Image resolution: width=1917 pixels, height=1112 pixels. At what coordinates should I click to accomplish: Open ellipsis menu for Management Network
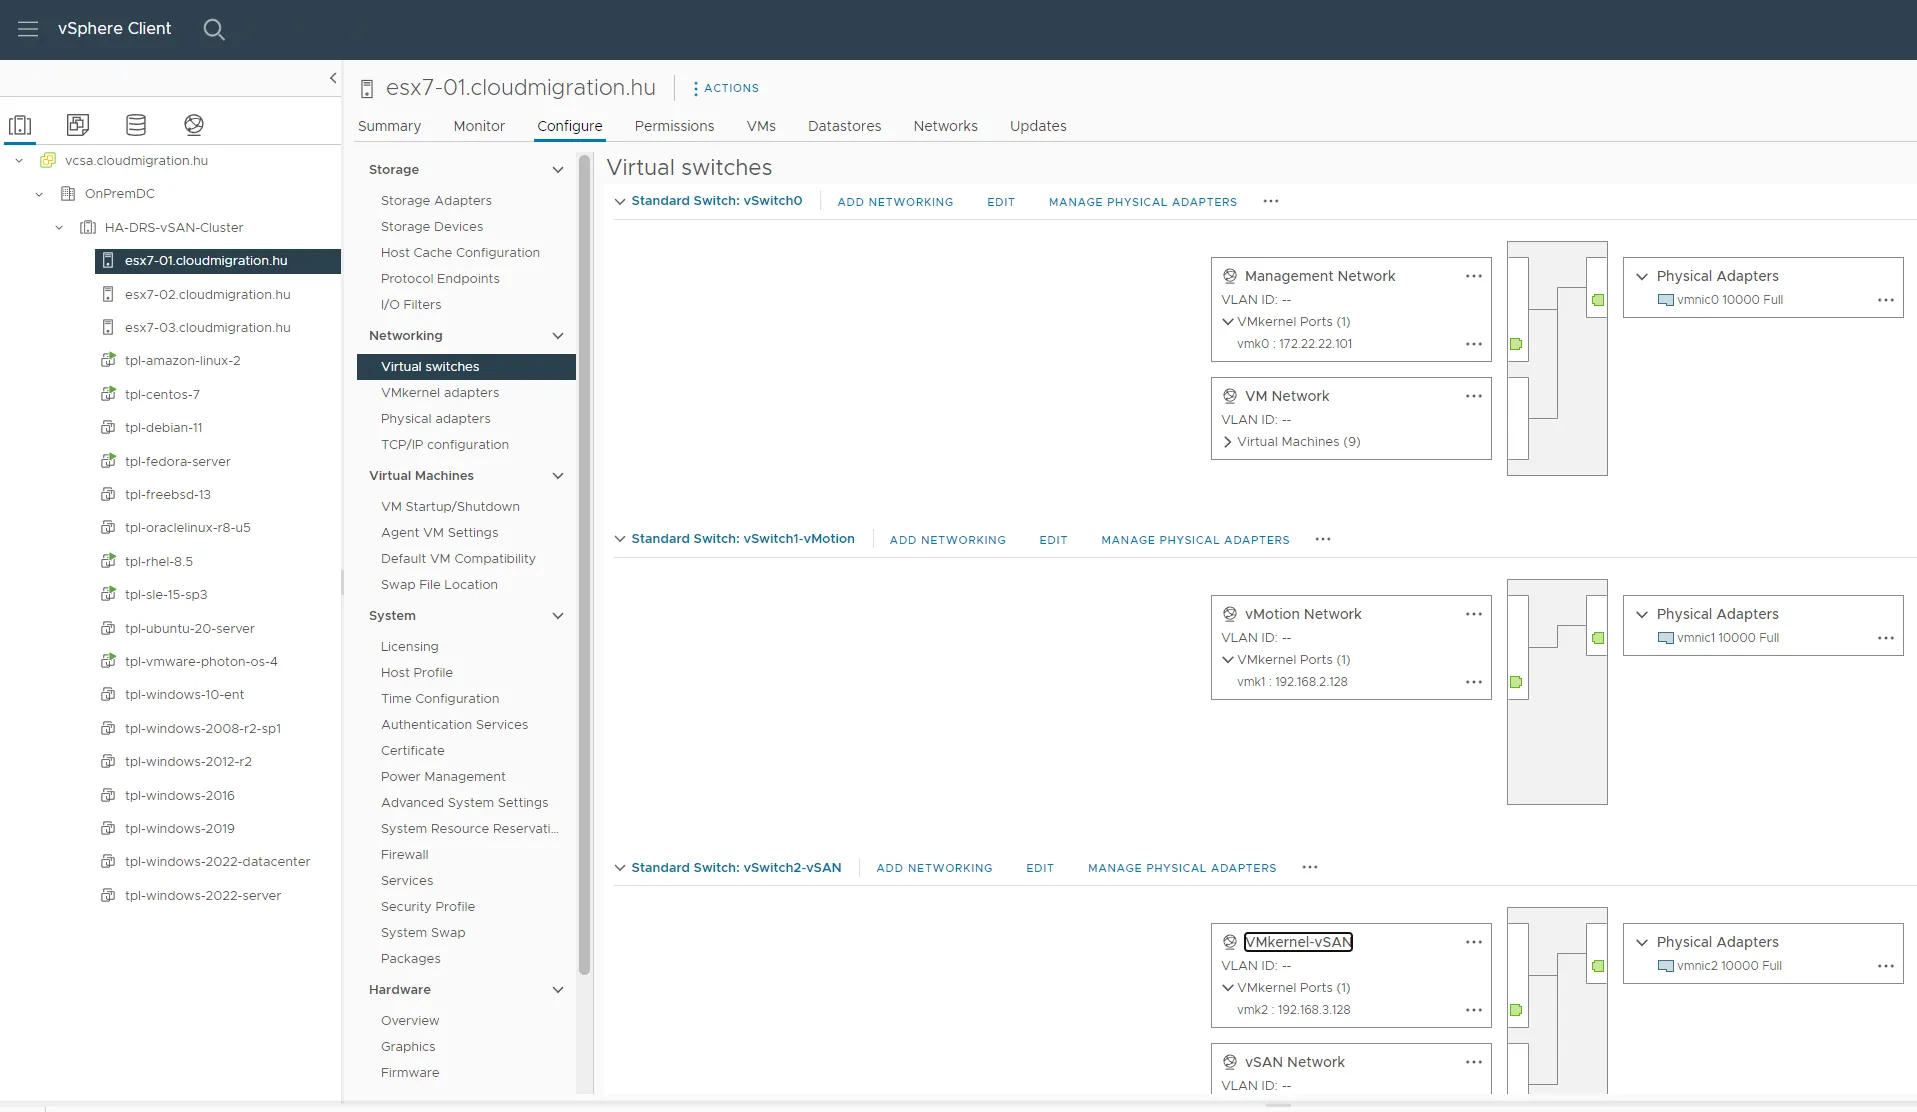click(x=1474, y=276)
